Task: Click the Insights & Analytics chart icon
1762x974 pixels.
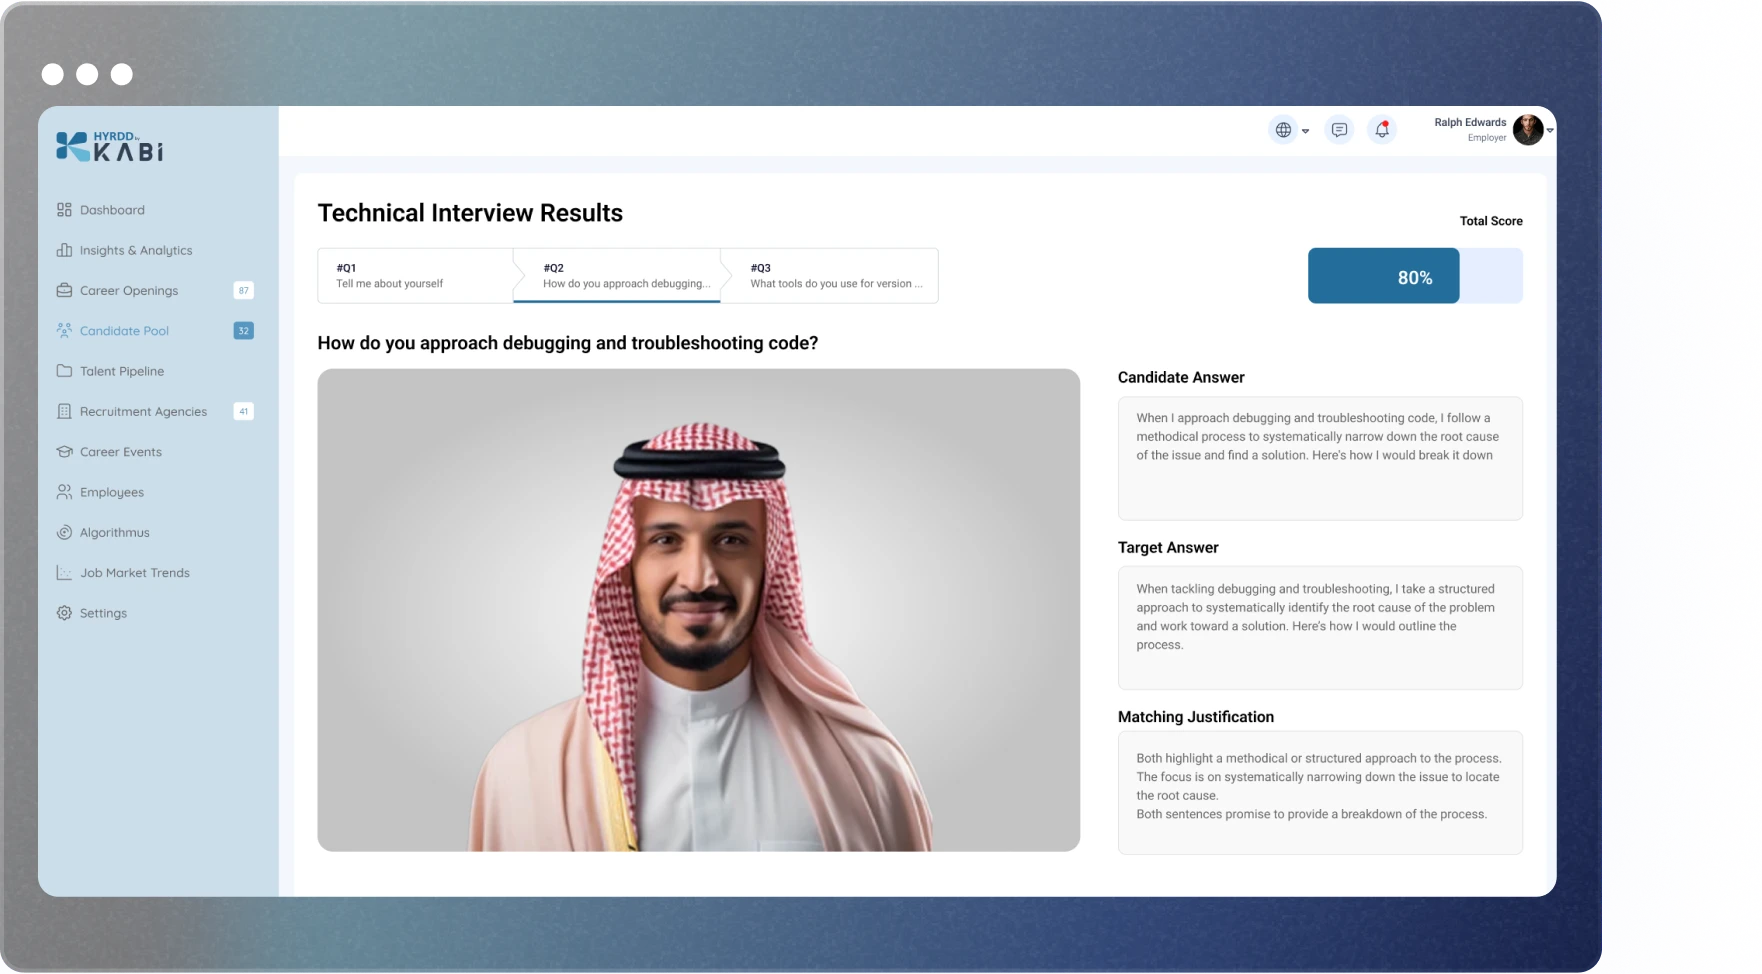Action: [64, 250]
